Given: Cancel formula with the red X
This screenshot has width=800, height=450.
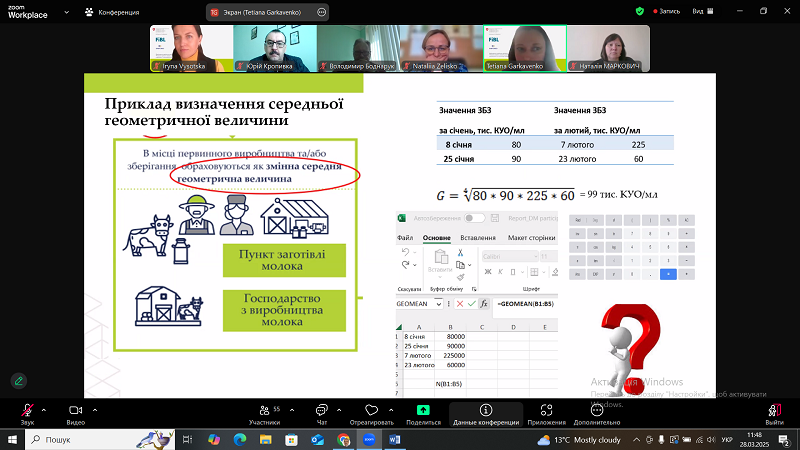Looking at the screenshot, I should (x=460, y=304).
